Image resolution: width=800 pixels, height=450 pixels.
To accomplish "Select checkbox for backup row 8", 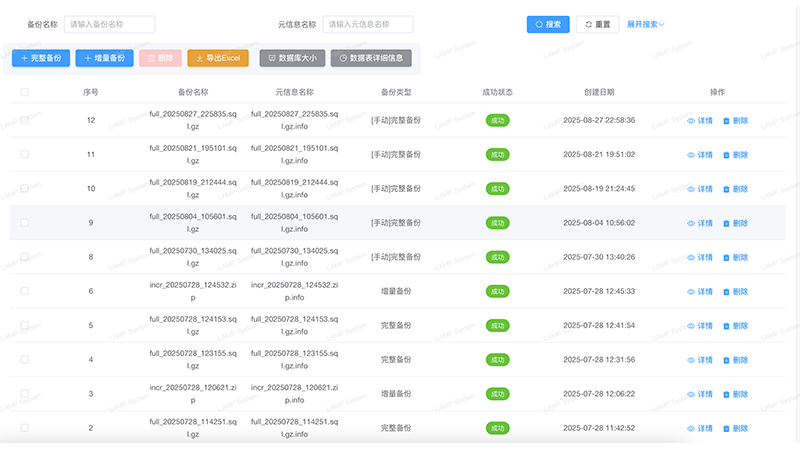I will [x=24, y=257].
